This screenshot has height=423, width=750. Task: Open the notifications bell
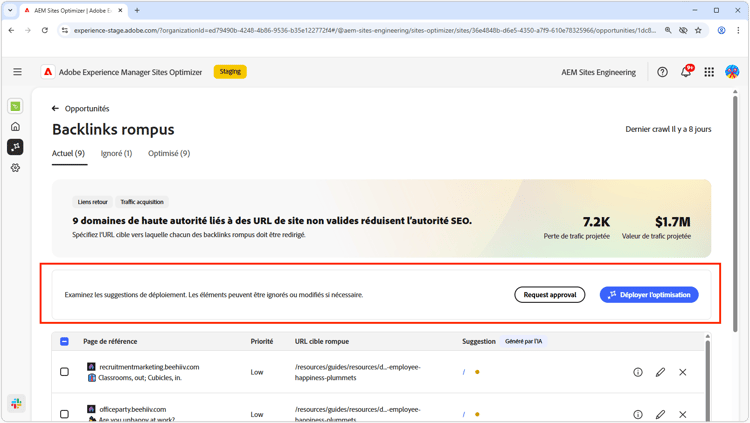click(686, 72)
